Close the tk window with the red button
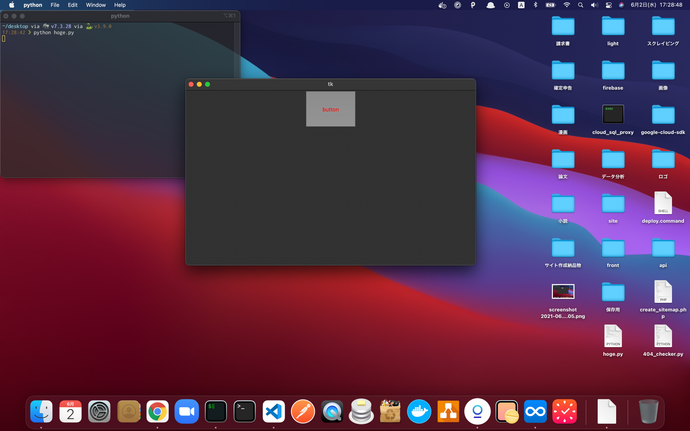 click(191, 84)
